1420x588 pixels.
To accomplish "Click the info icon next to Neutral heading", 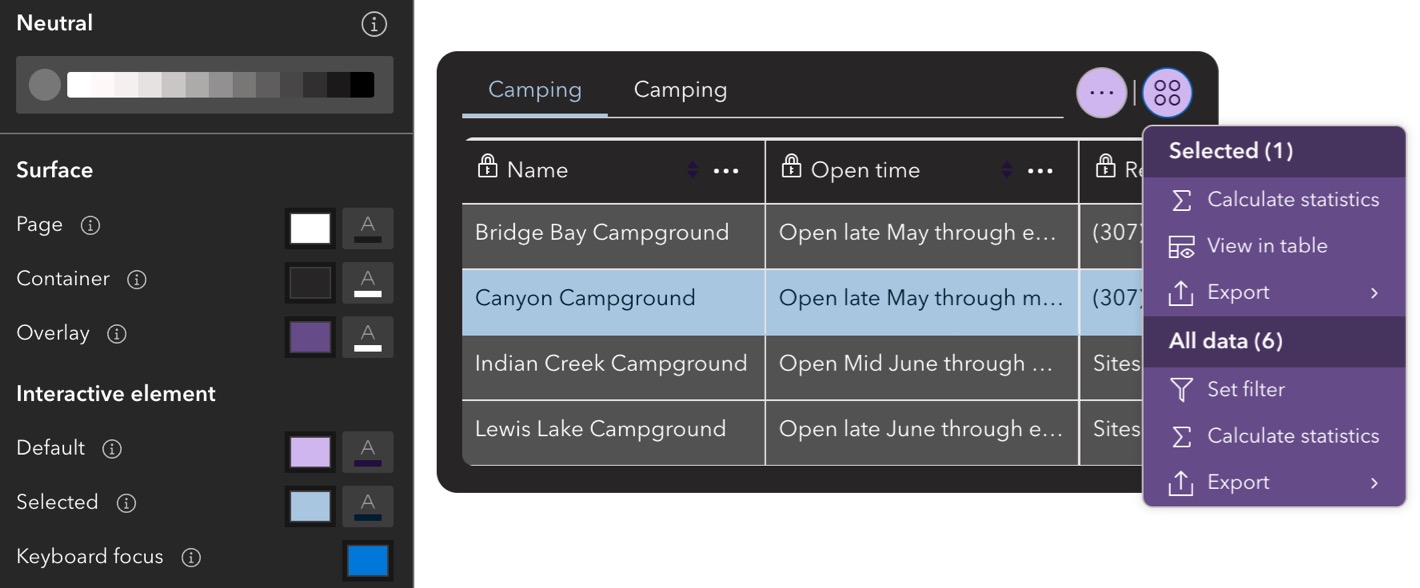I will coord(374,23).
